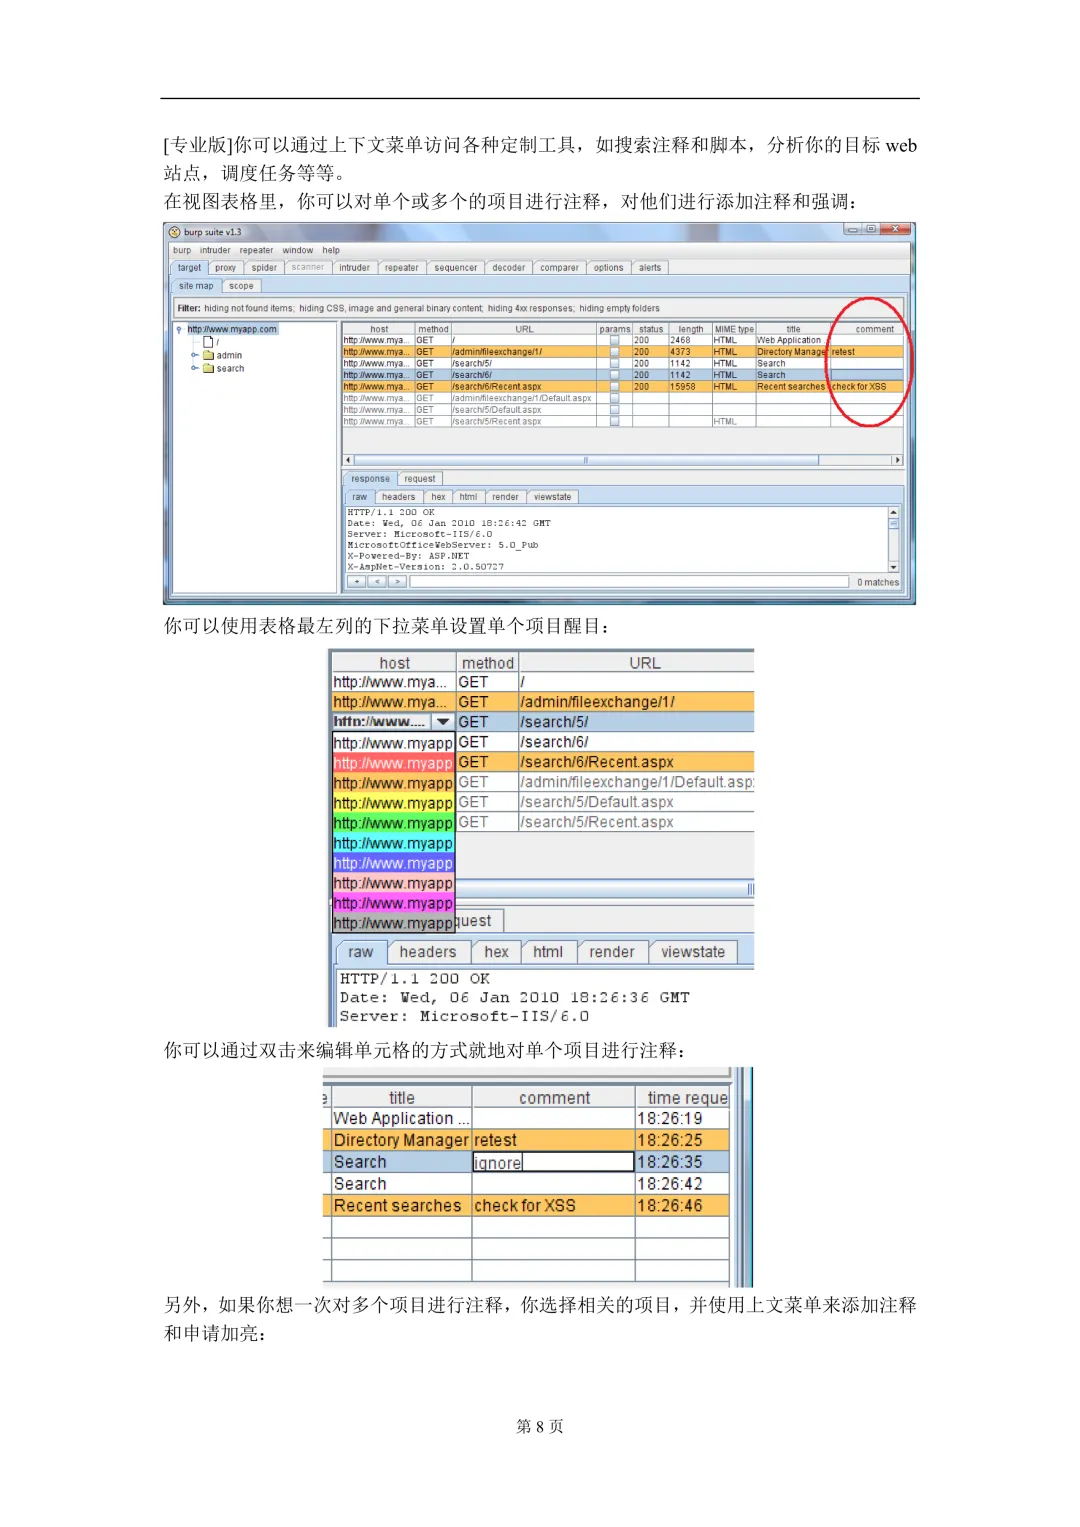This screenshot has height=1527, width=1080.
Task: Switch to the decoder tool tab
Action: click(x=508, y=268)
